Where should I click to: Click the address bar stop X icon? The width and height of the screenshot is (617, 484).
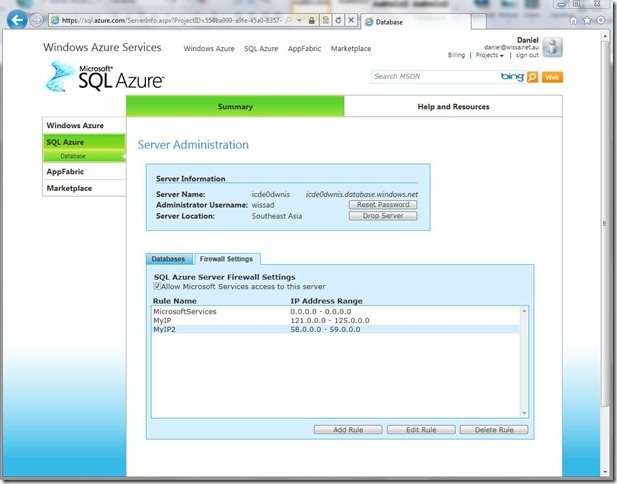(351, 20)
